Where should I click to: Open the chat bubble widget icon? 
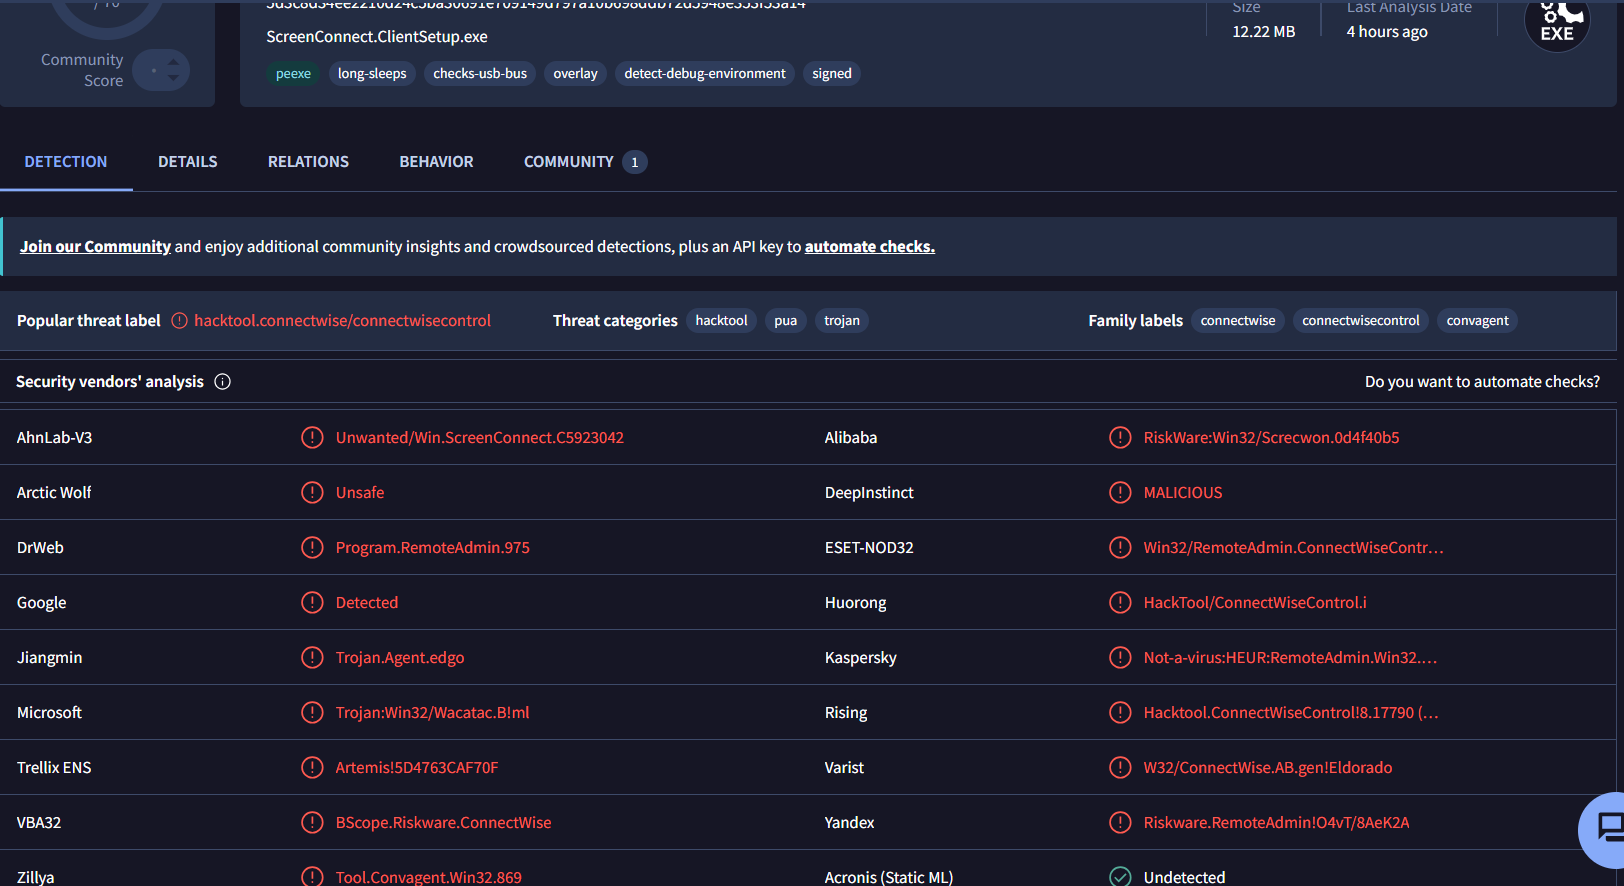1608,828
